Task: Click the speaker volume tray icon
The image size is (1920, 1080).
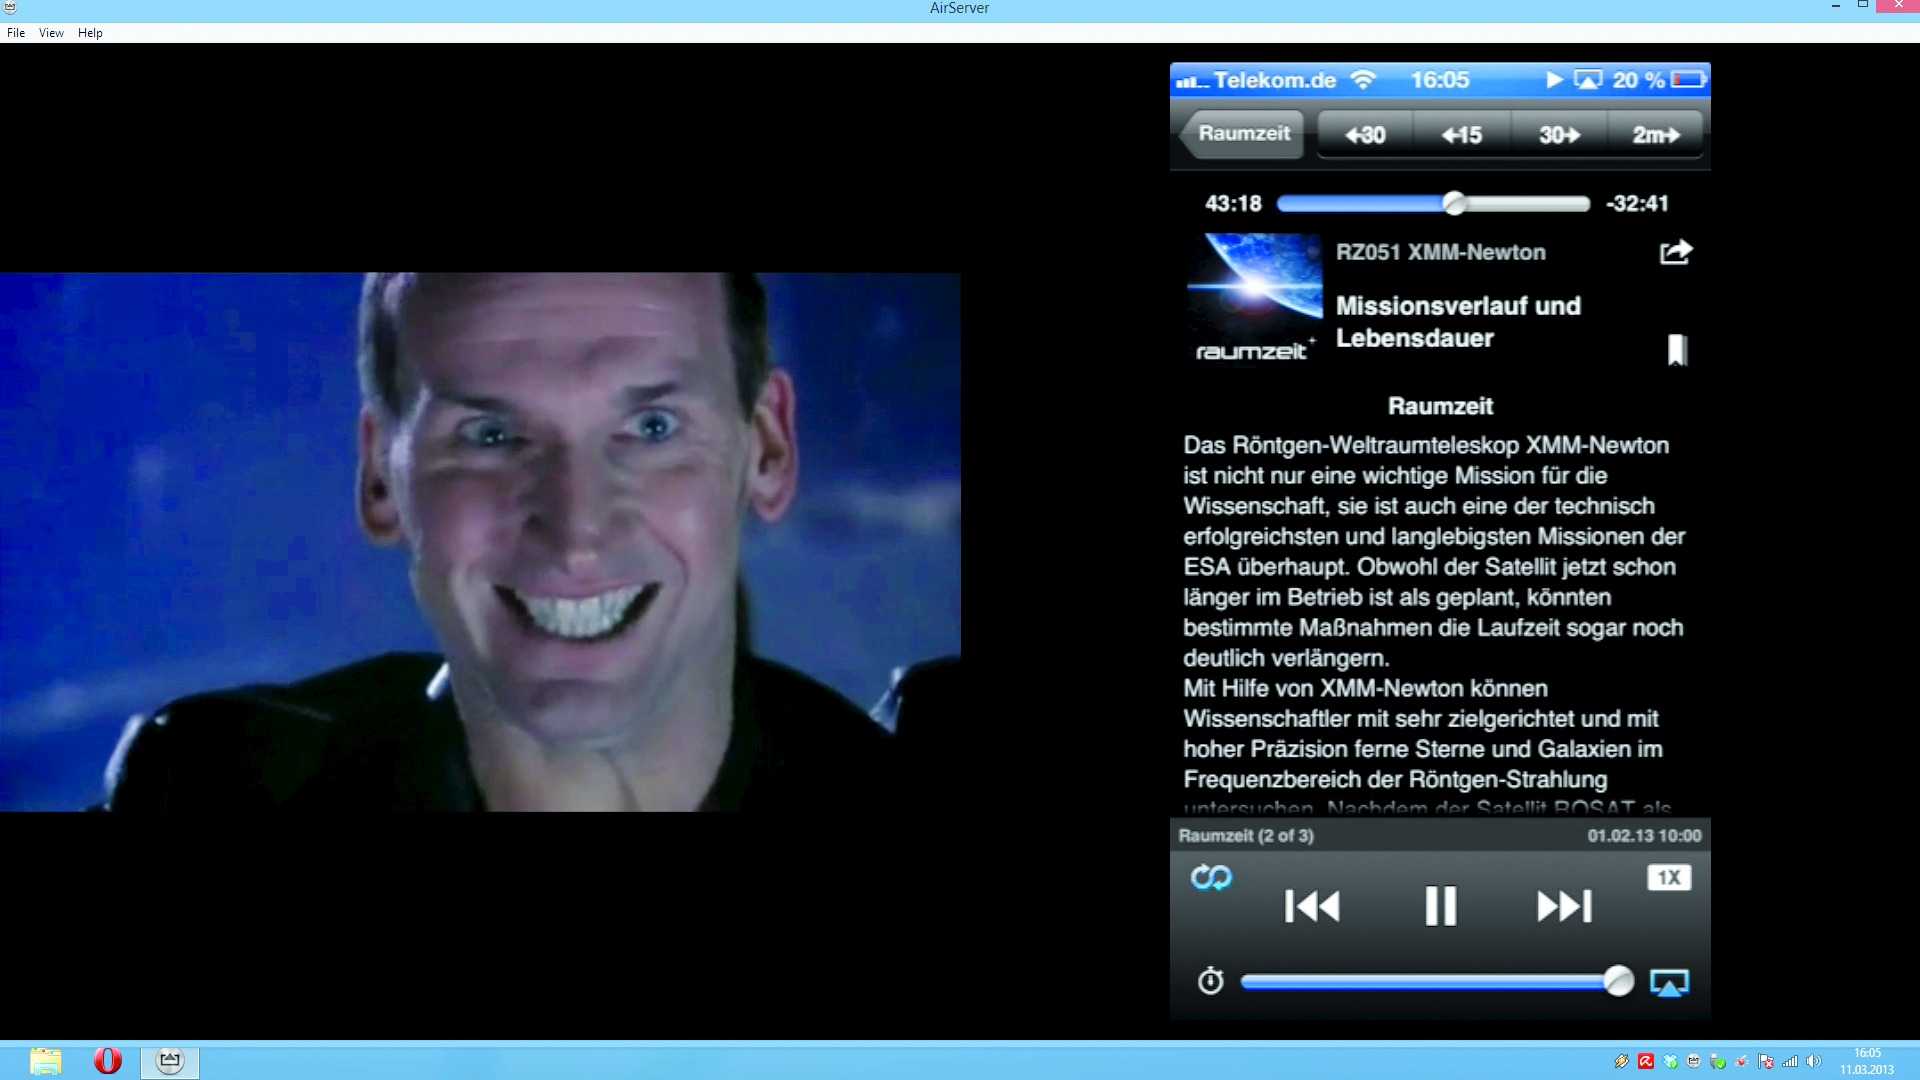Action: (x=1814, y=1061)
